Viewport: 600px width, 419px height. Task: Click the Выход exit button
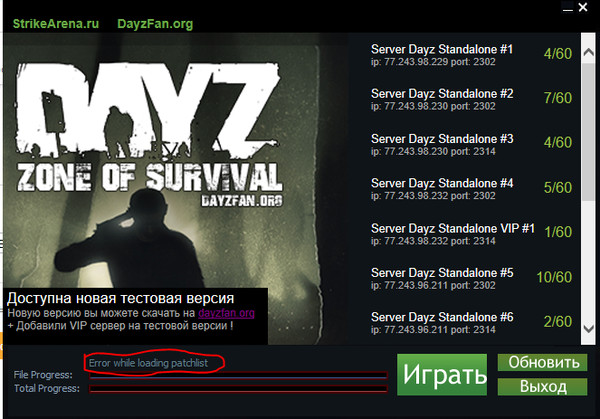[543, 387]
